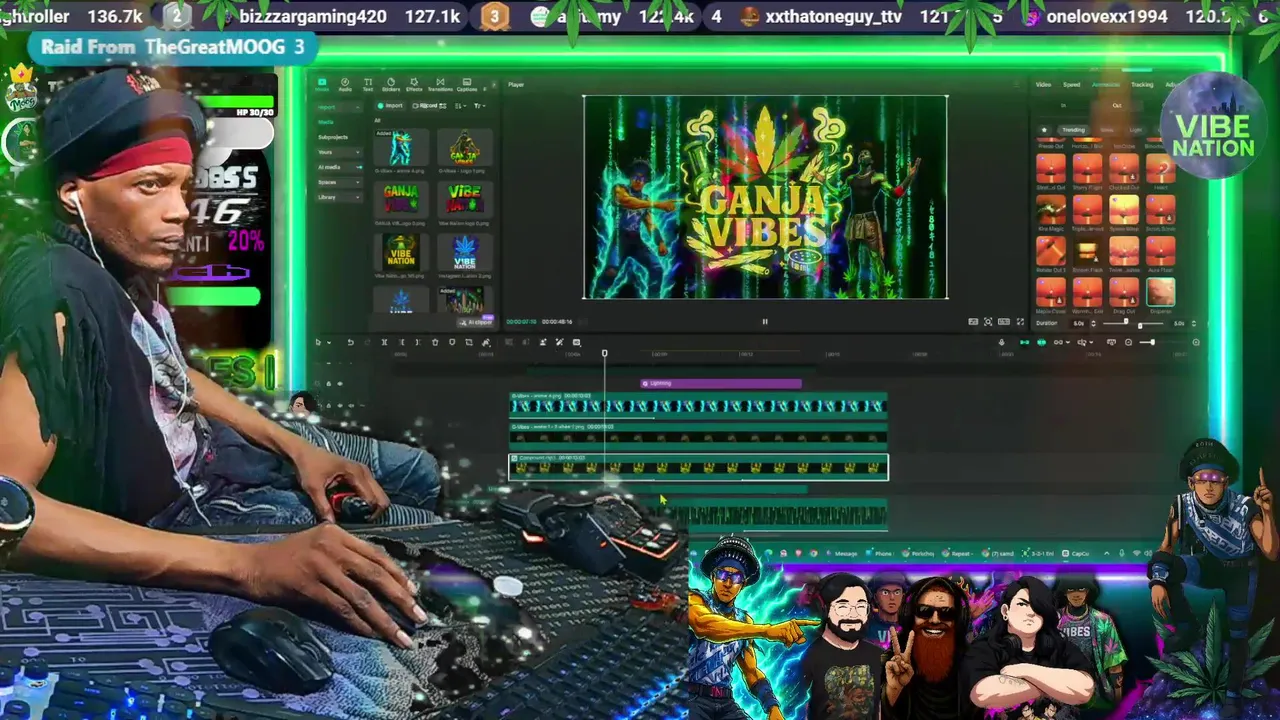Apply the Heart out animation
Image resolution: width=1280 pixels, height=720 pixels.
[x=1161, y=168]
